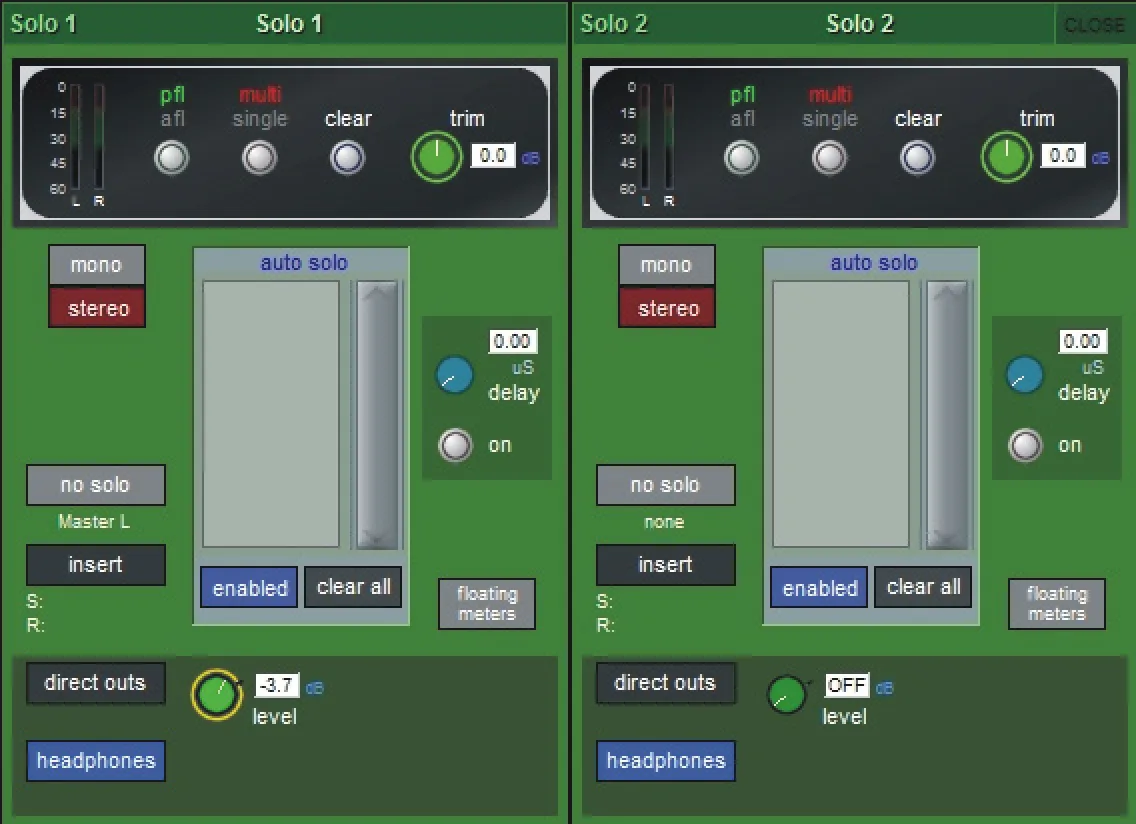Click the Master L label under Solo 1 no solo

click(x=94, y=521)
